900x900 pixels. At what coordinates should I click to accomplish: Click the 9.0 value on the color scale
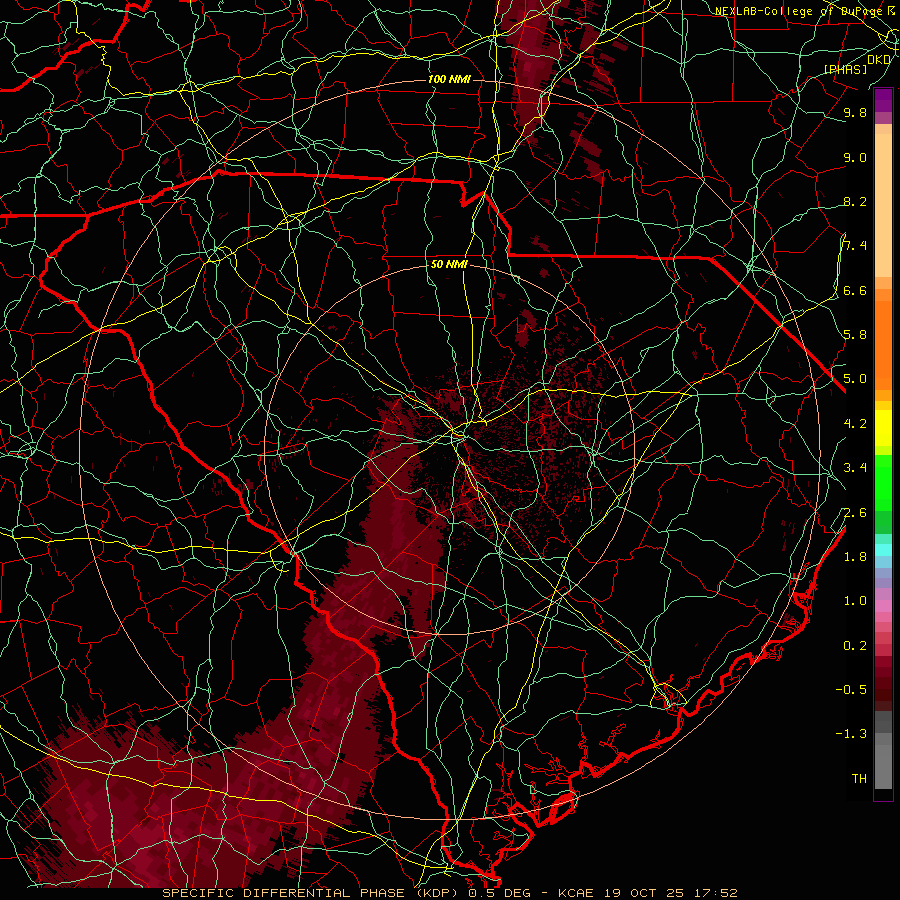pos(855,157)
